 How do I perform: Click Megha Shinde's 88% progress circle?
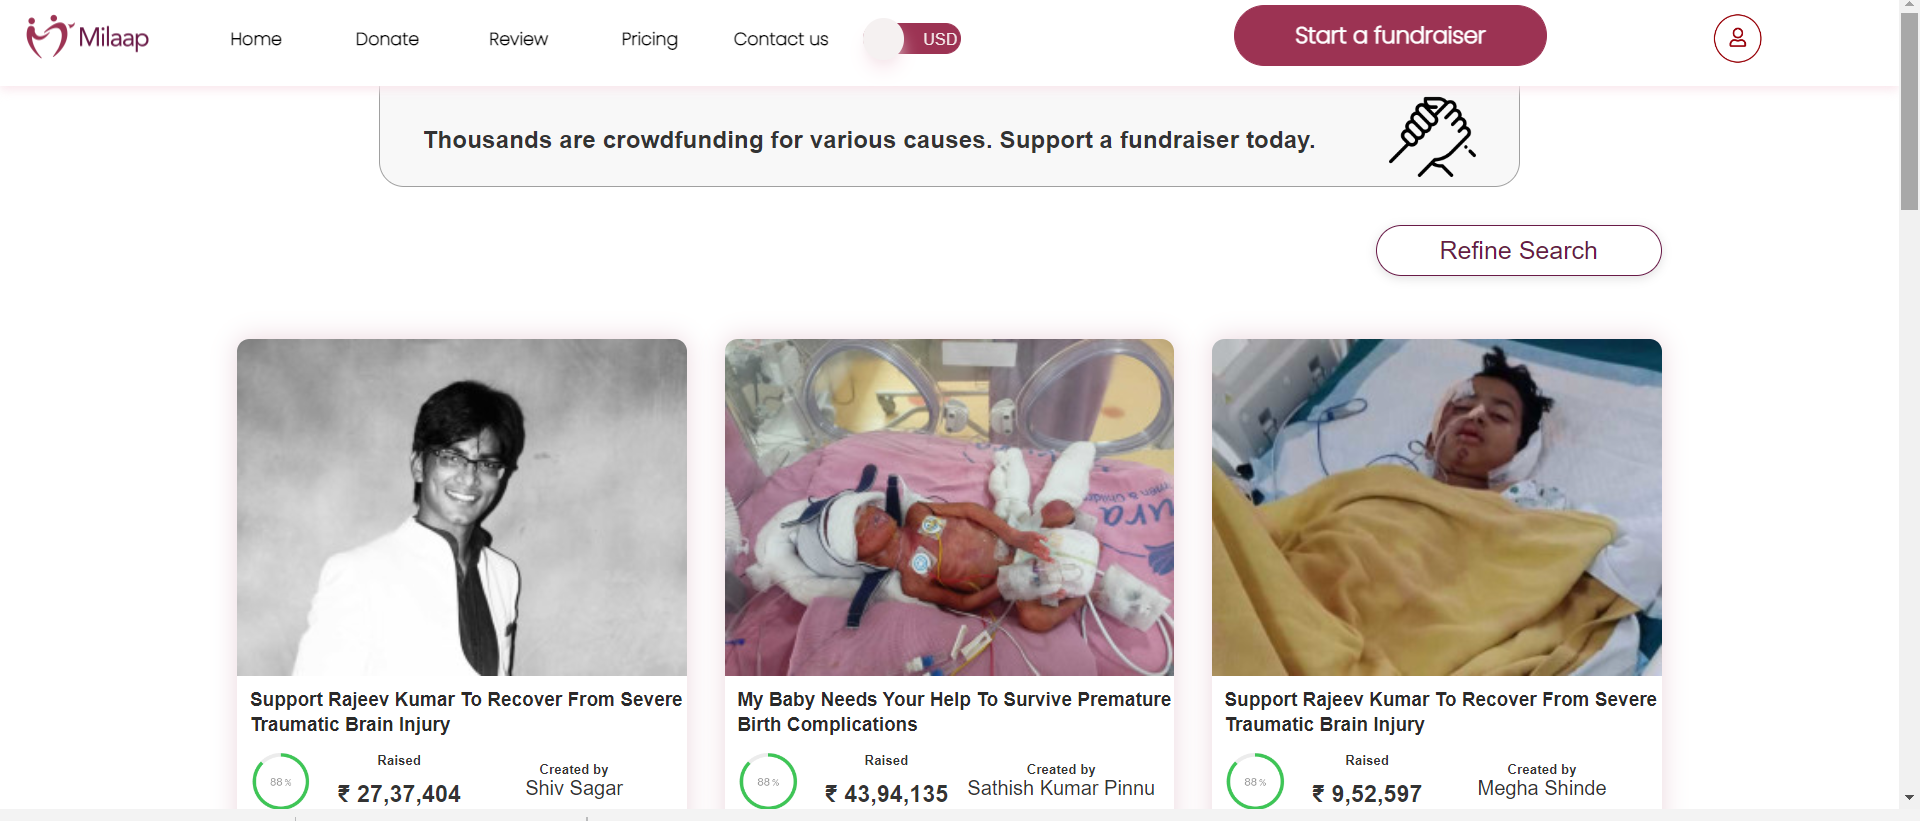click(x=1255, y=781)
